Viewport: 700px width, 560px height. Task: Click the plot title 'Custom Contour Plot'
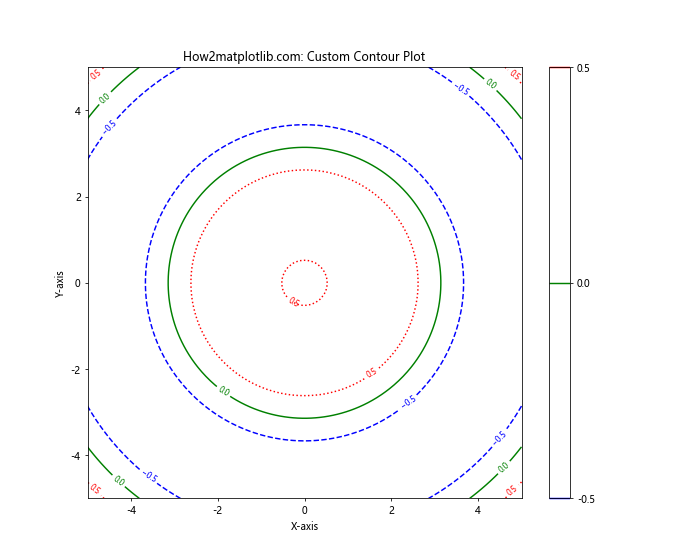tap(304, 57)
